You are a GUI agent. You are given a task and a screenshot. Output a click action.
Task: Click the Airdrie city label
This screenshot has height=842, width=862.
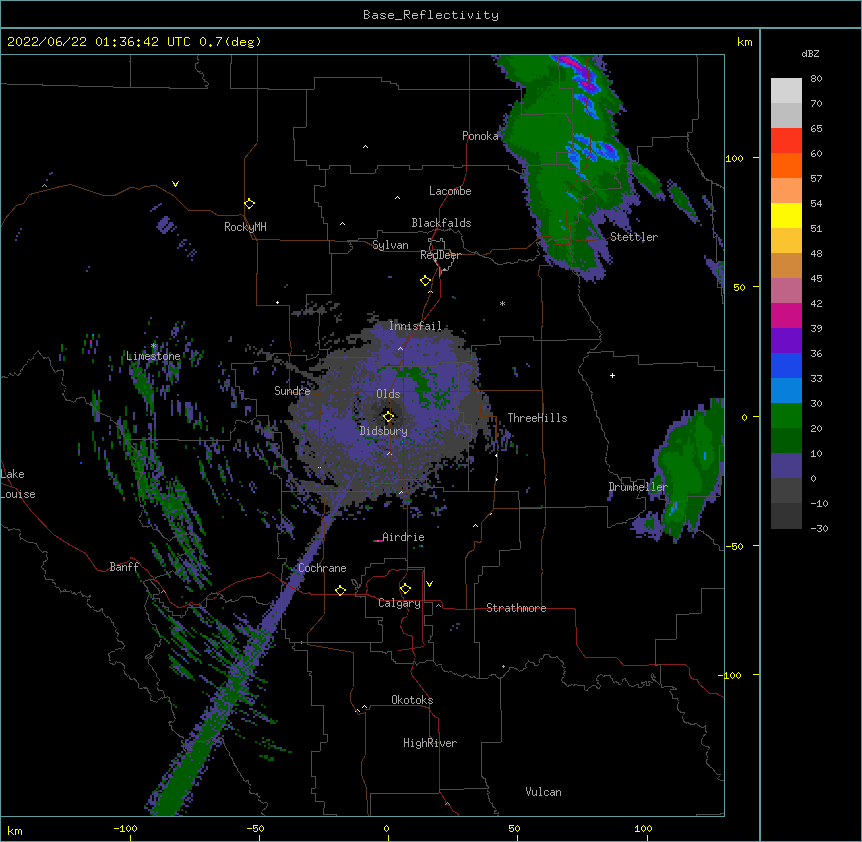403,537
